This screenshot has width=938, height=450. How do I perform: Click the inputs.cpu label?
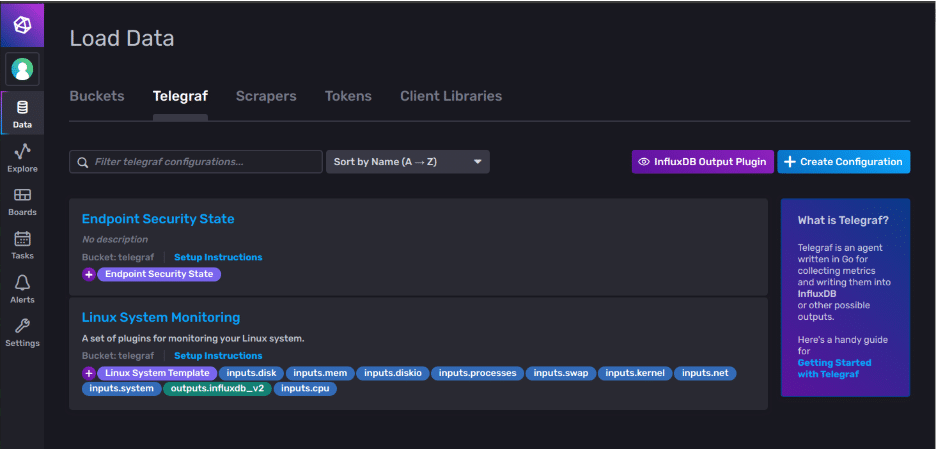click(305, 389)
